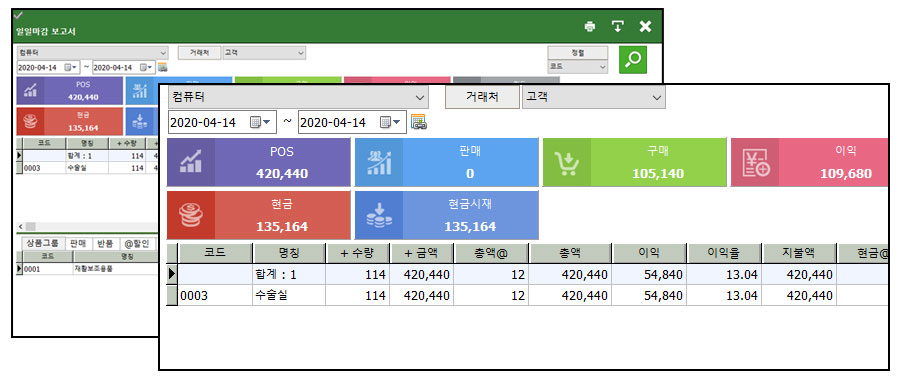Open the date range calendar icon in zoomed panel

click(x=418, y=122)
